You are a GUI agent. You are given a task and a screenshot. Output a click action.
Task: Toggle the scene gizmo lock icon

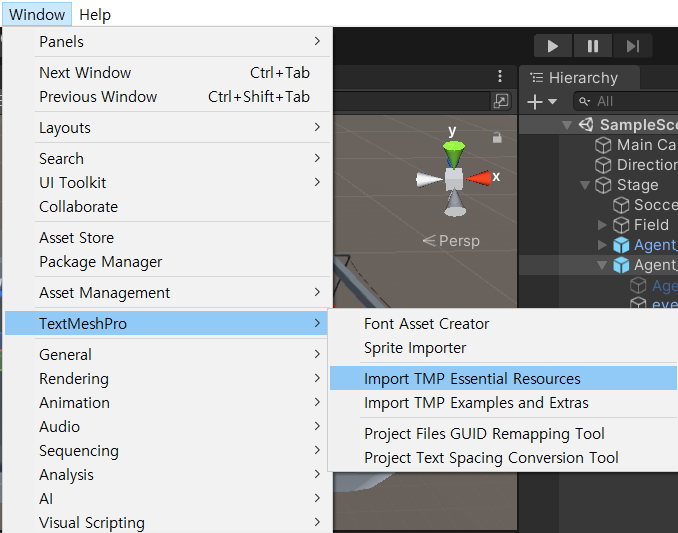click(x=497, y=137)
